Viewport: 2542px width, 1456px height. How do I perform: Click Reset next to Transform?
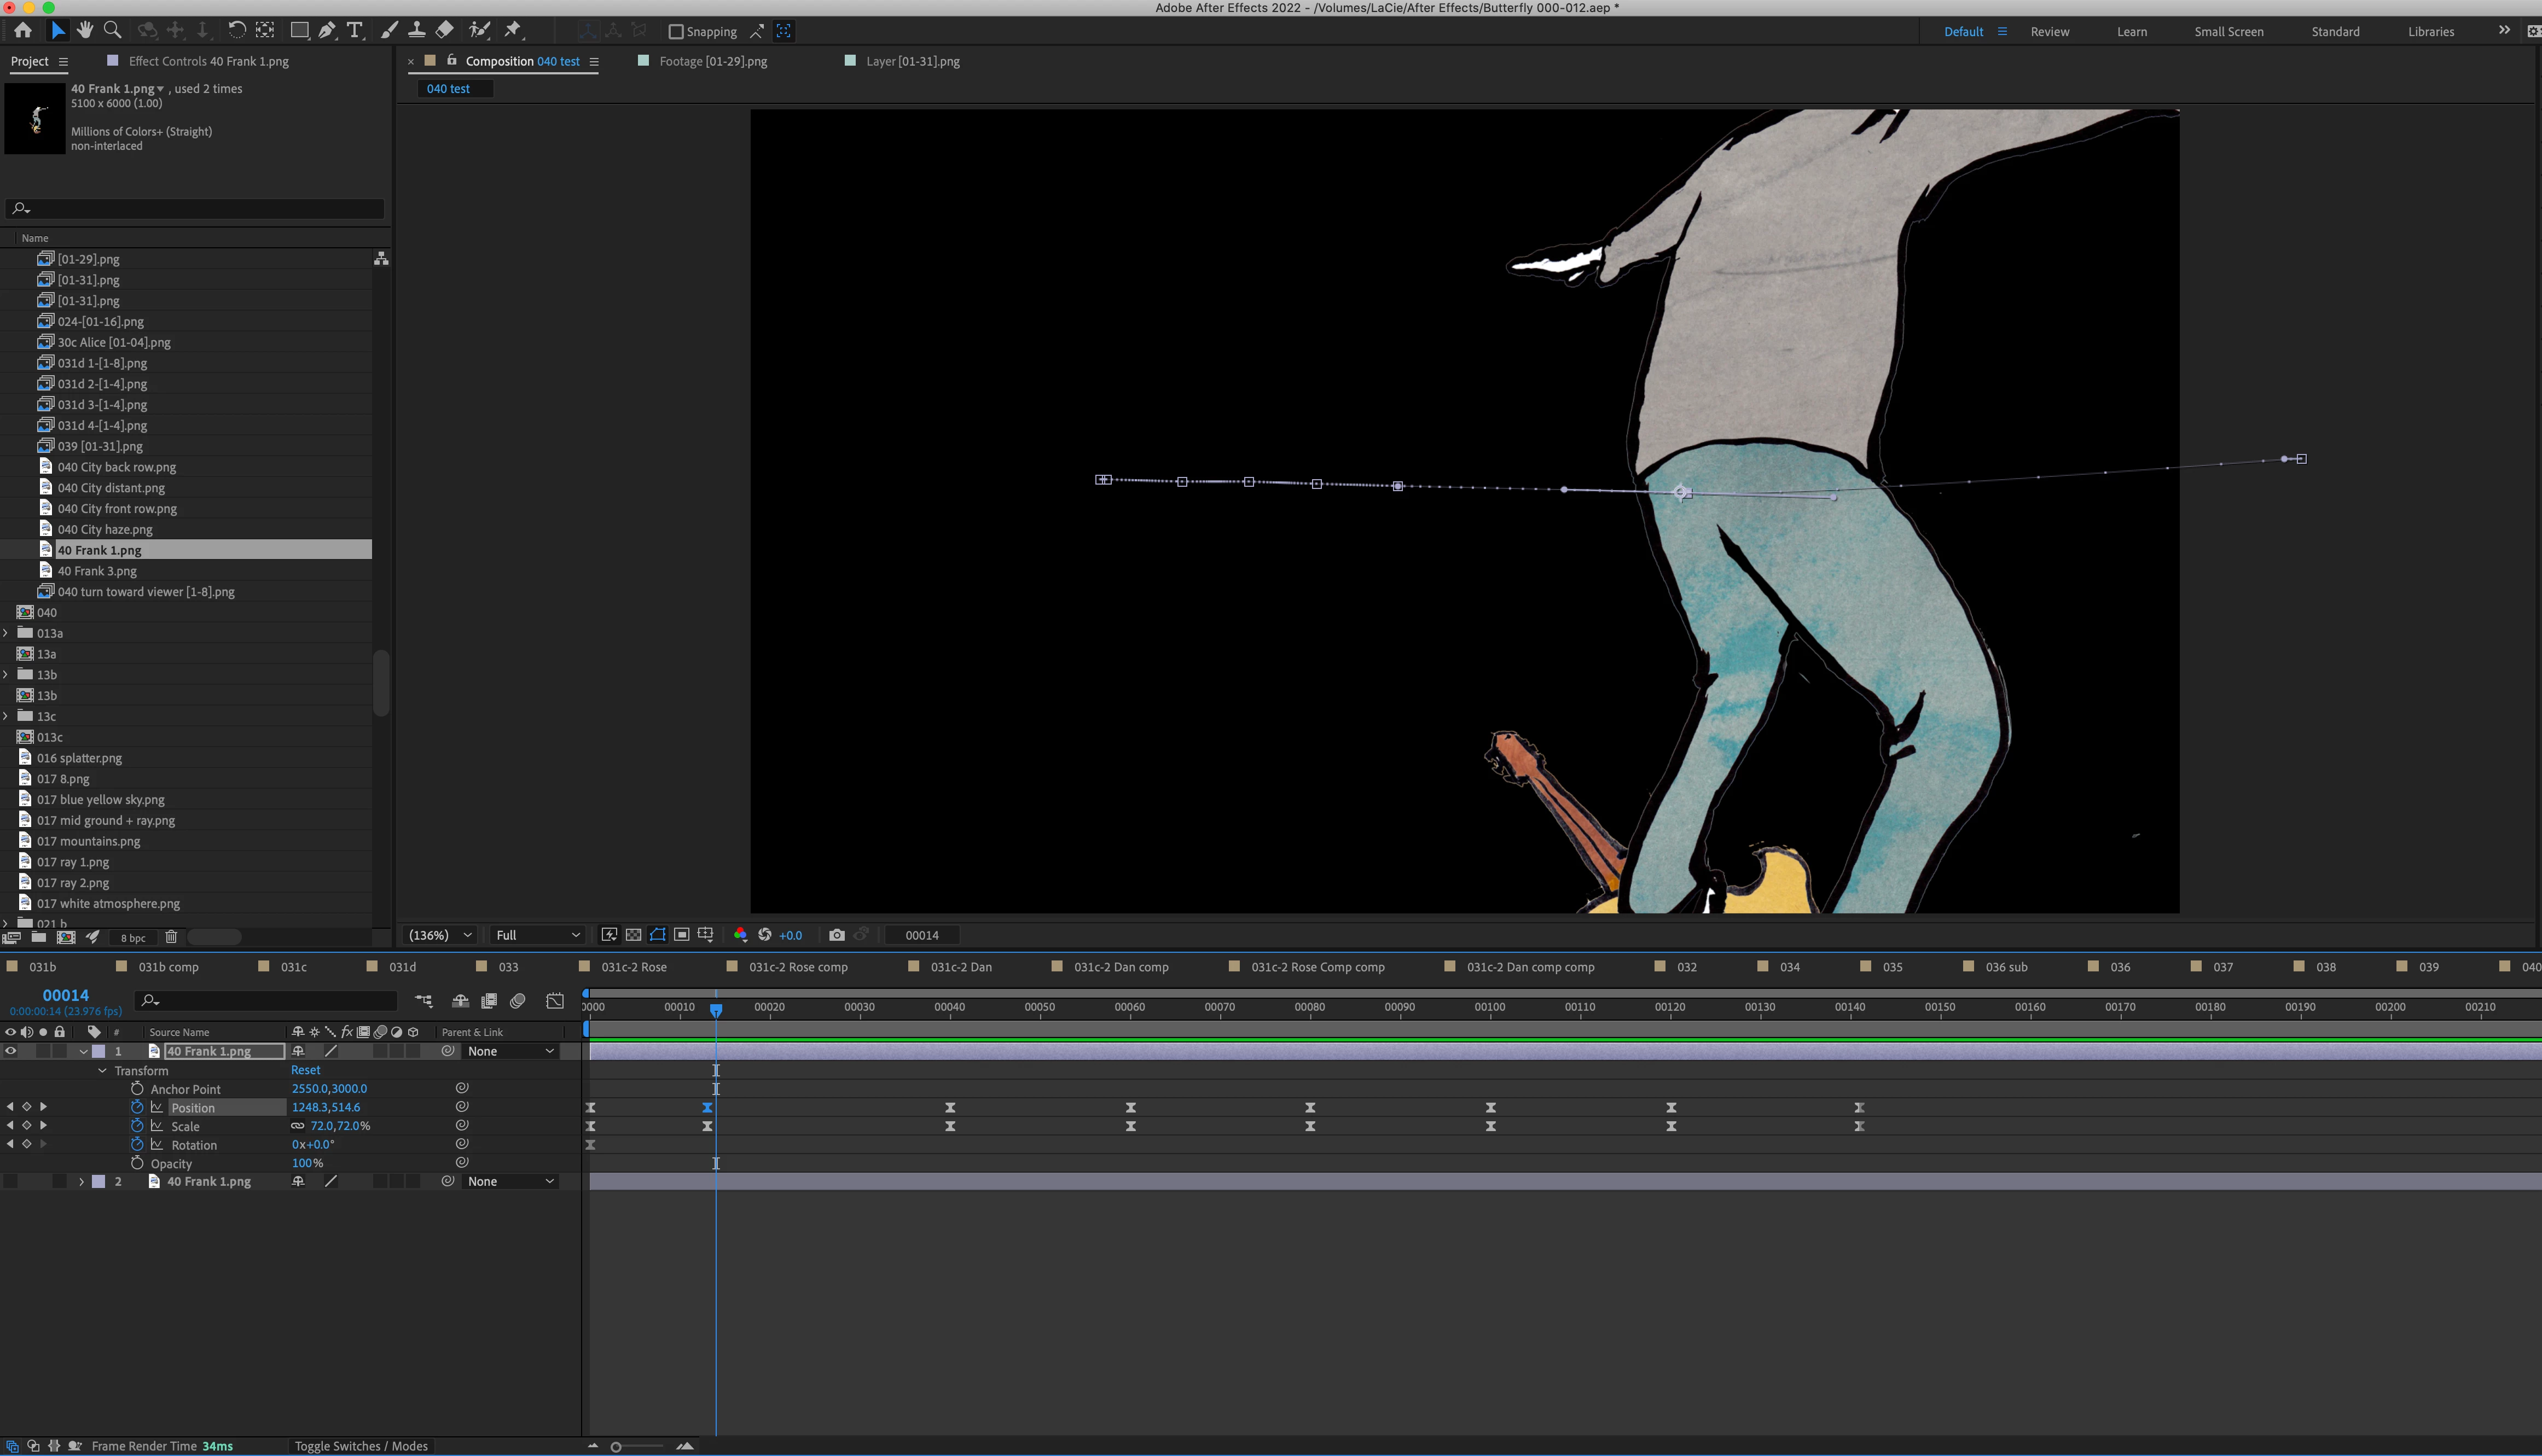[305, 1070]
